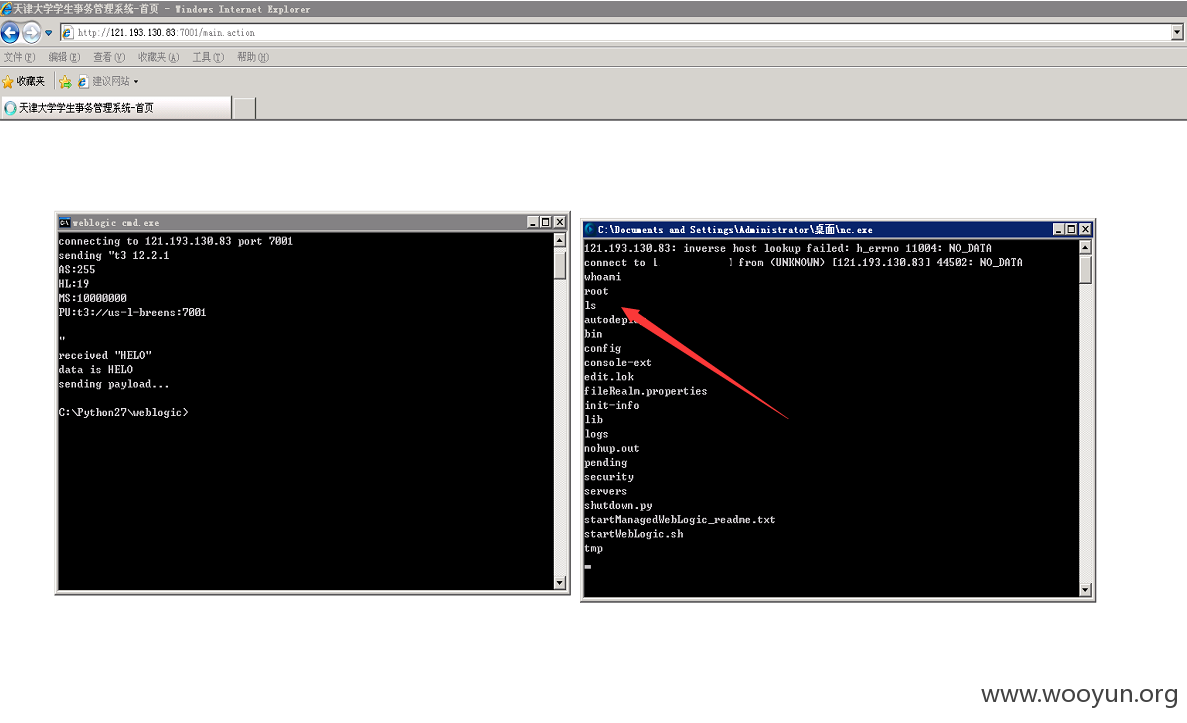1187x723 pixels.
Task: Click the 'connecting to 121.193.130.83 port 7001' line
Action: pyautogui.click(x=176, y=241)
